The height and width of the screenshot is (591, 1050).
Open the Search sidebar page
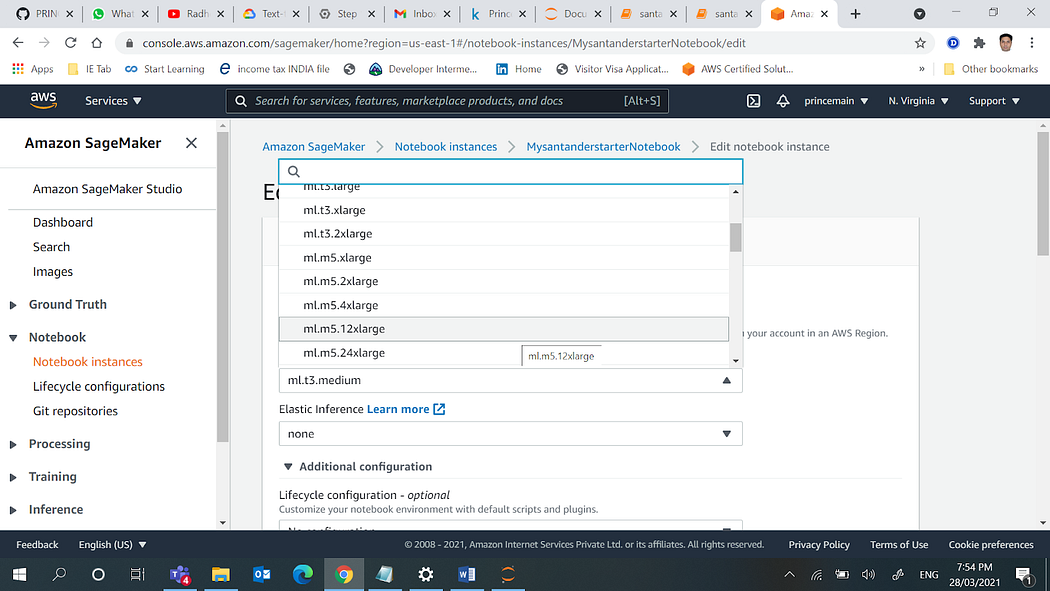52,247
